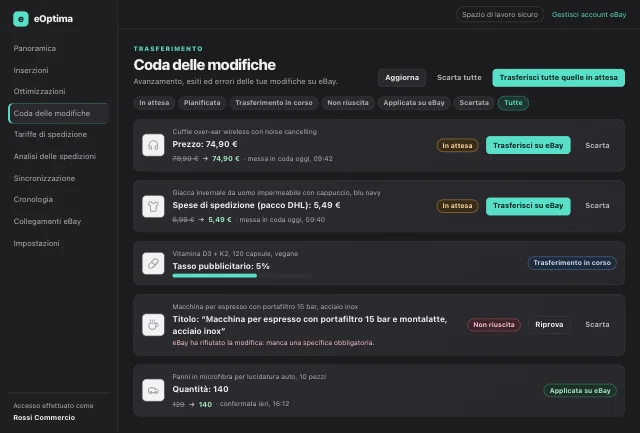Click the text confermata ieri, 16:12

(255, 404)
